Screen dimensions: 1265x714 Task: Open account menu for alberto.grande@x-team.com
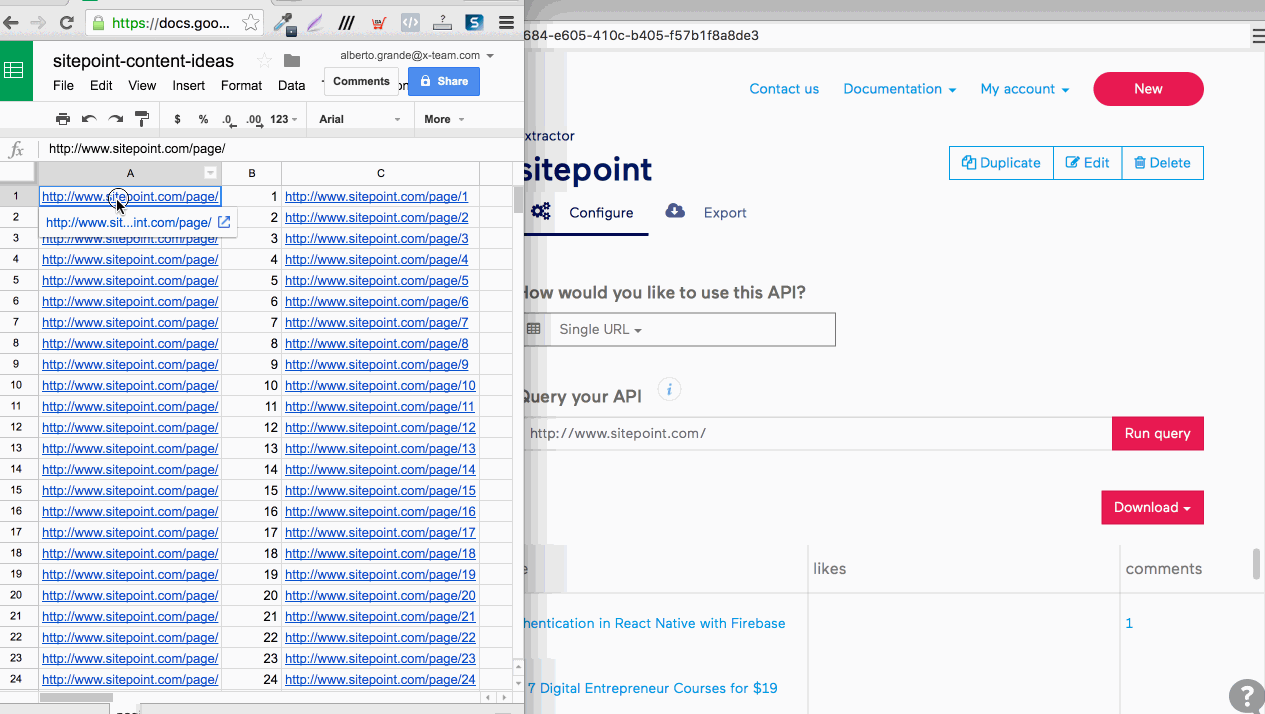tap(417, 56)
